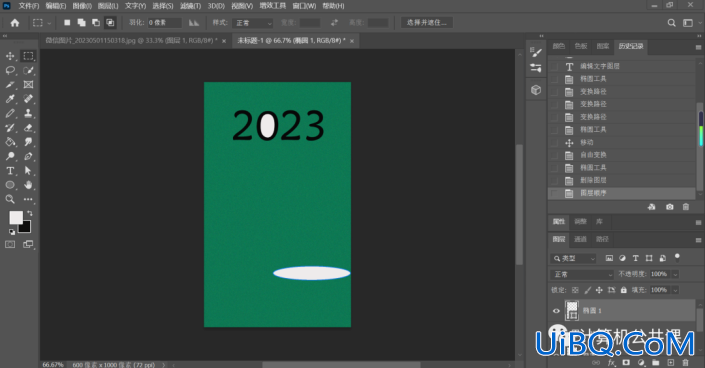This screenshot has width=705, height=368.
Task: Toggle filter for pixel layers
Action: pyautogui.click(x=609, y=258)
